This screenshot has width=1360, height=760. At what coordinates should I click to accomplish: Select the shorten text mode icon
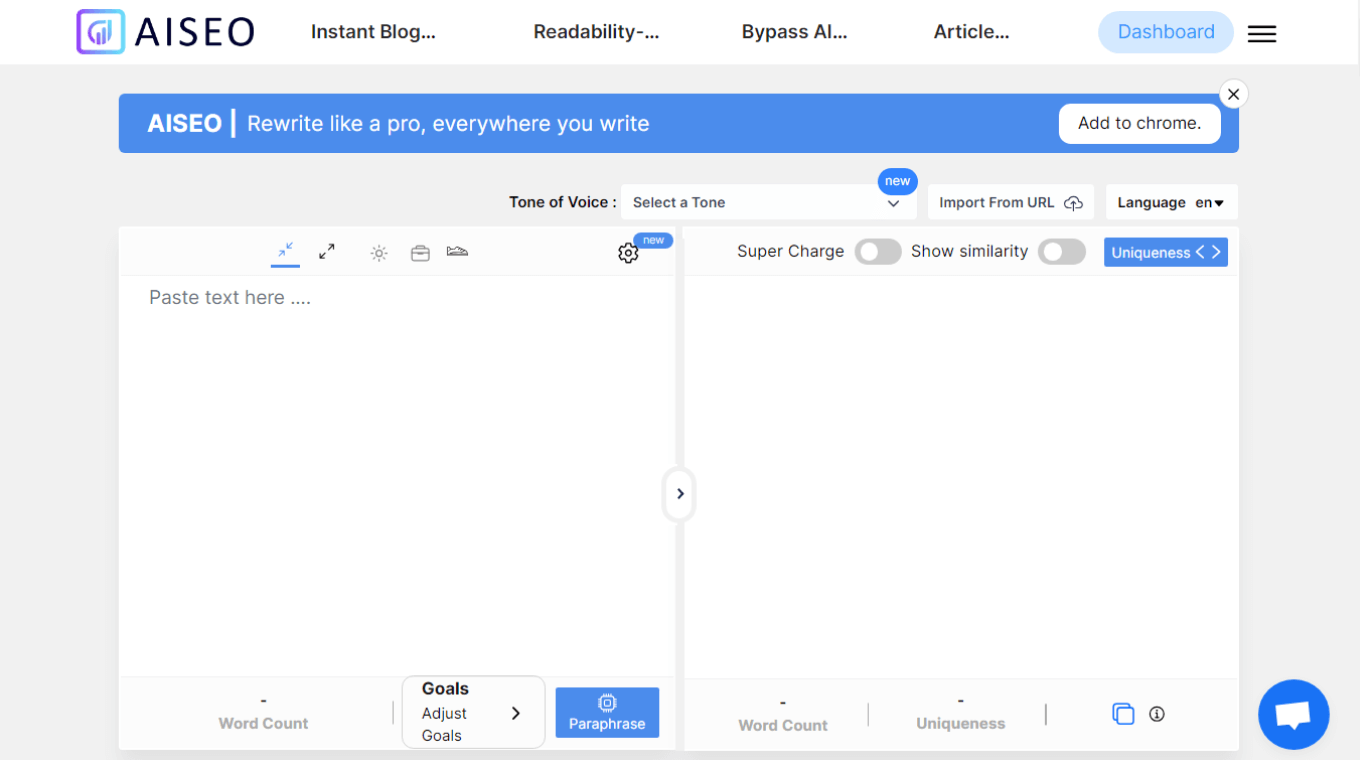286,250
